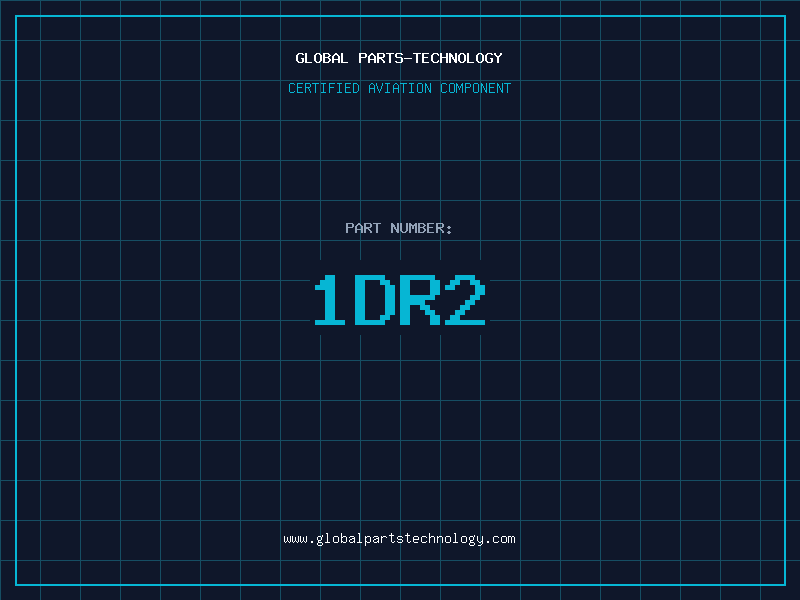The width and height of the screenshot is (800, 600).
Task: Click the word GLOBAL in the heading
Action: [322, 59]
